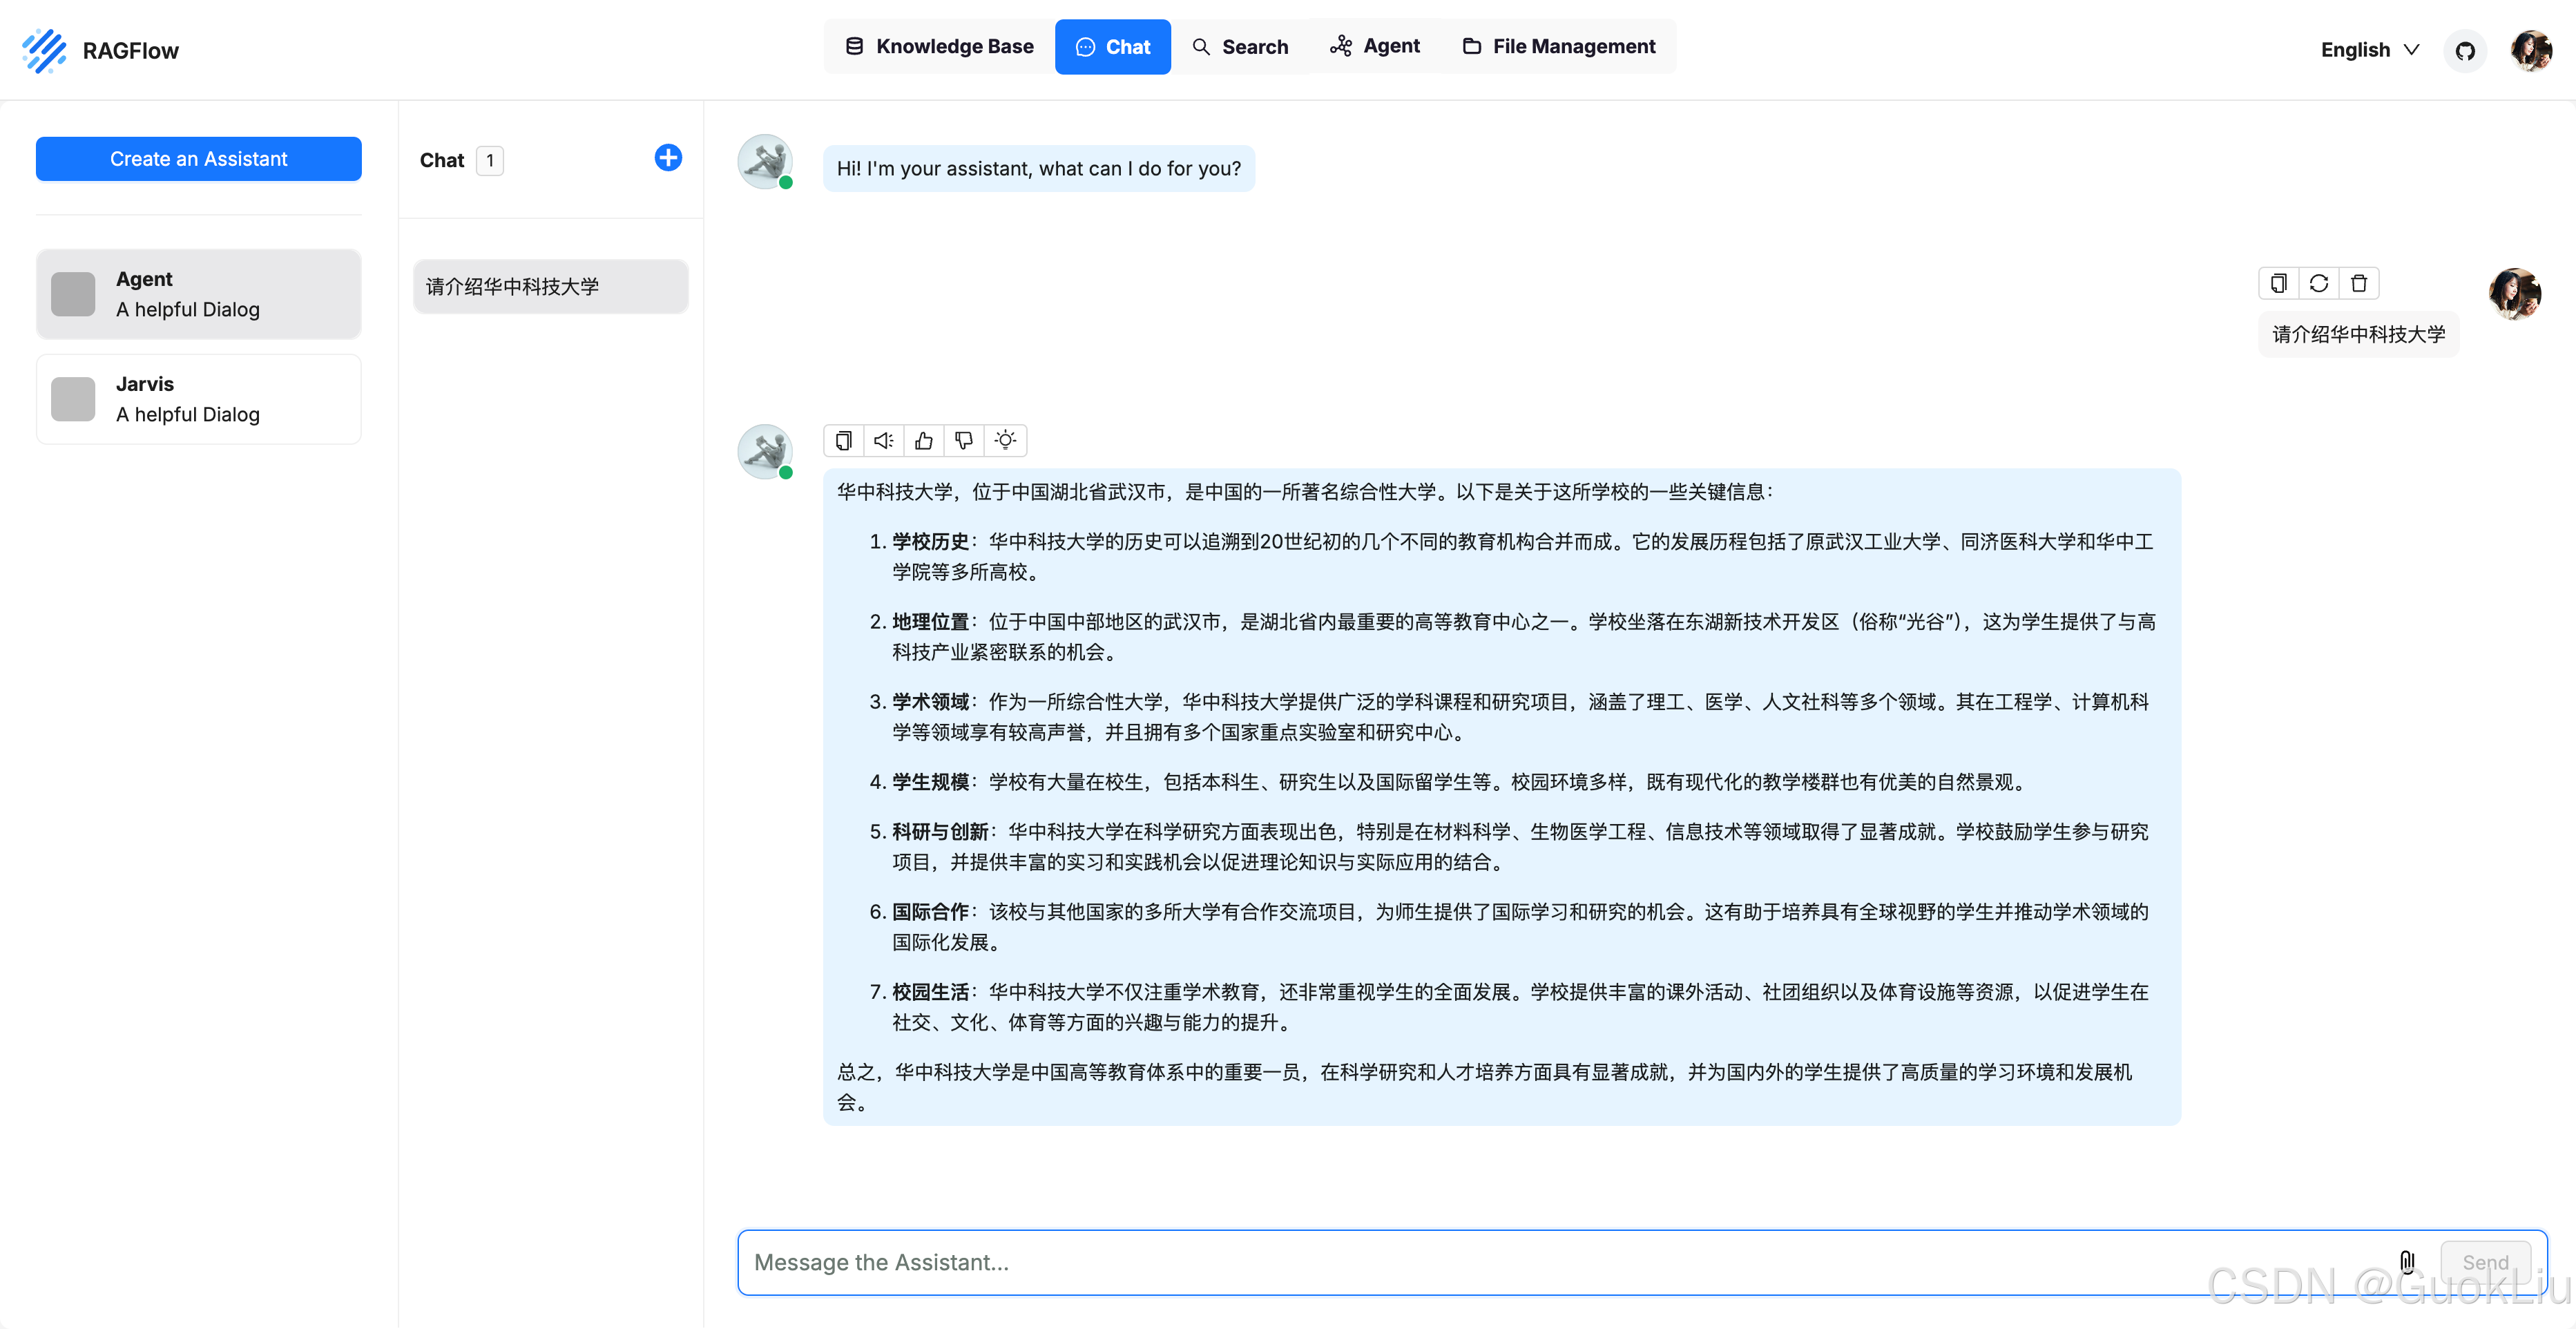The width and height of the screenshot is (2576, 1329).
Task: Select the Chat tab
Action: tap(1113, 47)
